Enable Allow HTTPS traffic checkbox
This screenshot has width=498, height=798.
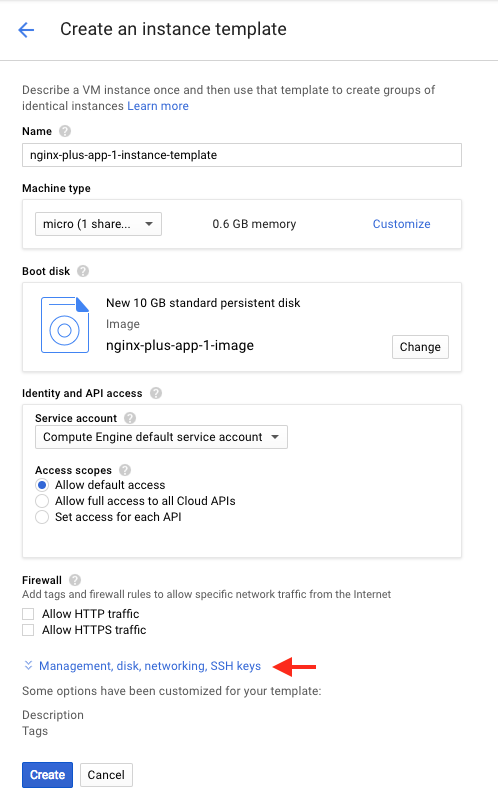(x=28, y=631)
